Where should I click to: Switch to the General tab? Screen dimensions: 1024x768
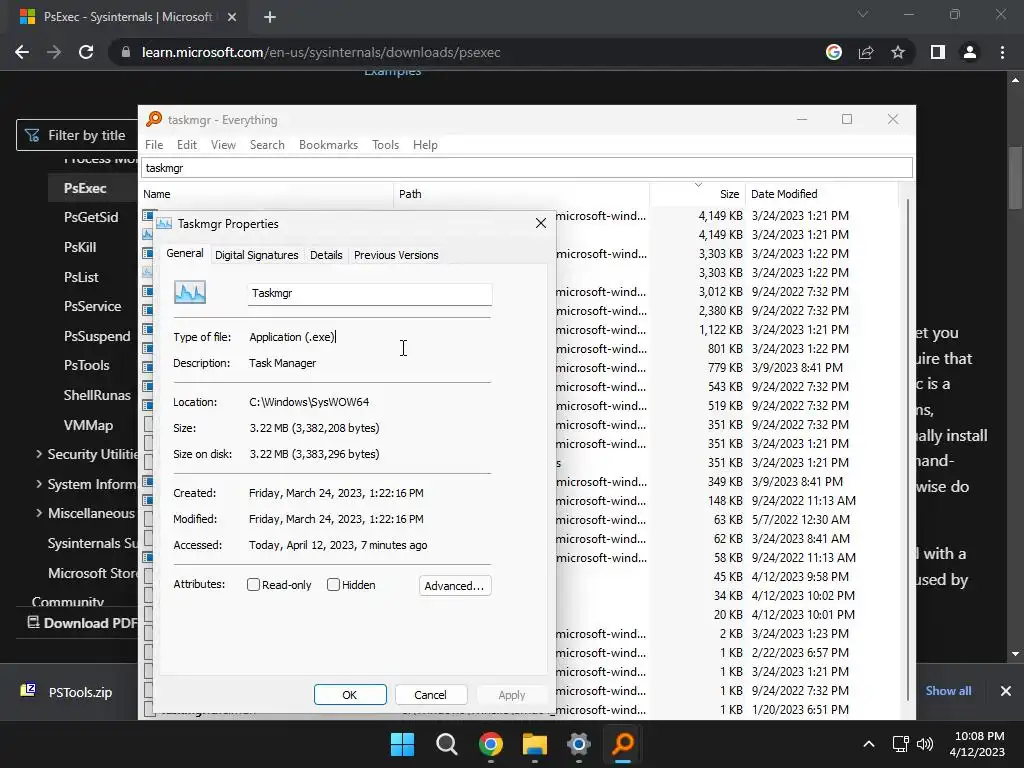(185, 253)
